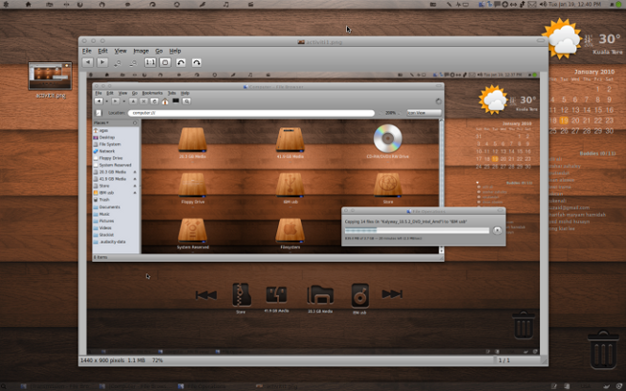This screenshot has width=626, height=391.
Task: Open the Help menu
Action: coord(175,51)
